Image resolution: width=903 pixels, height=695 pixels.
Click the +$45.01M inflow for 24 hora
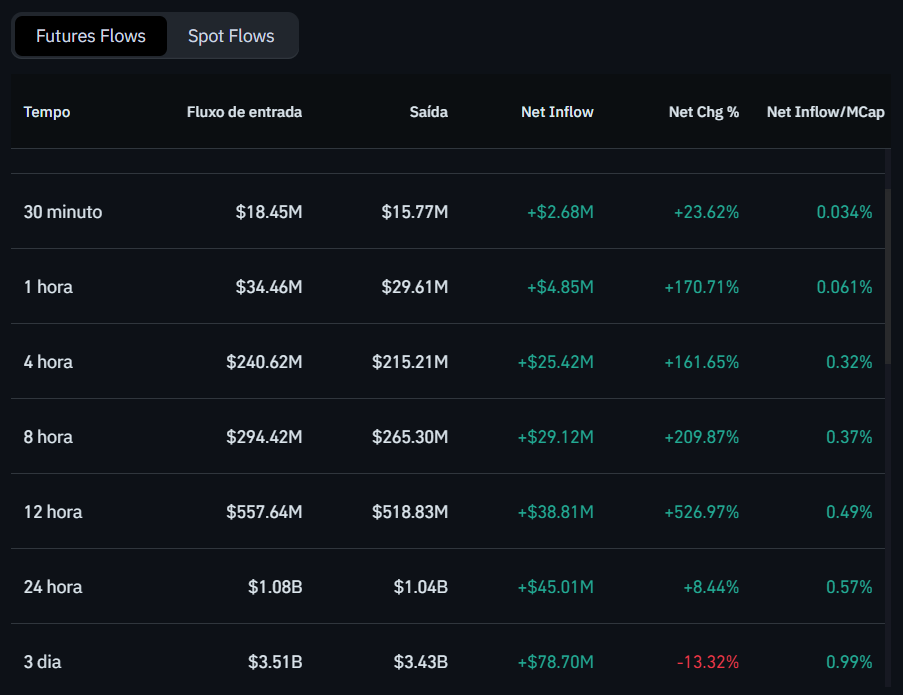coord(556,587)
